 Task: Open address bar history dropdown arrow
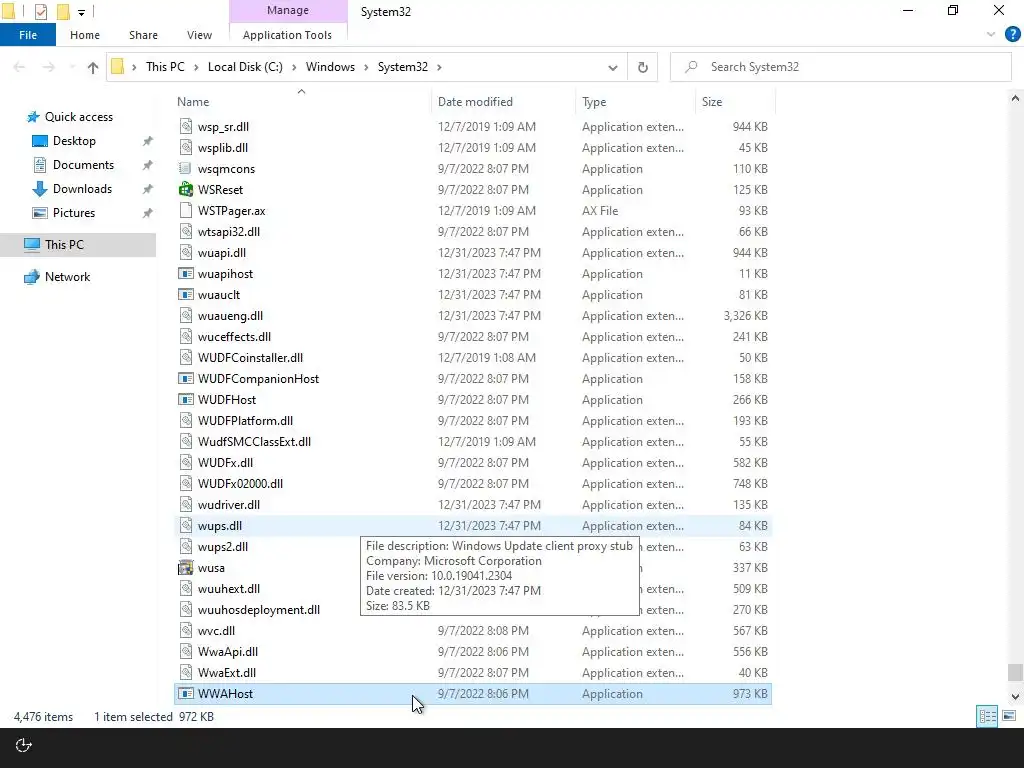613,67
